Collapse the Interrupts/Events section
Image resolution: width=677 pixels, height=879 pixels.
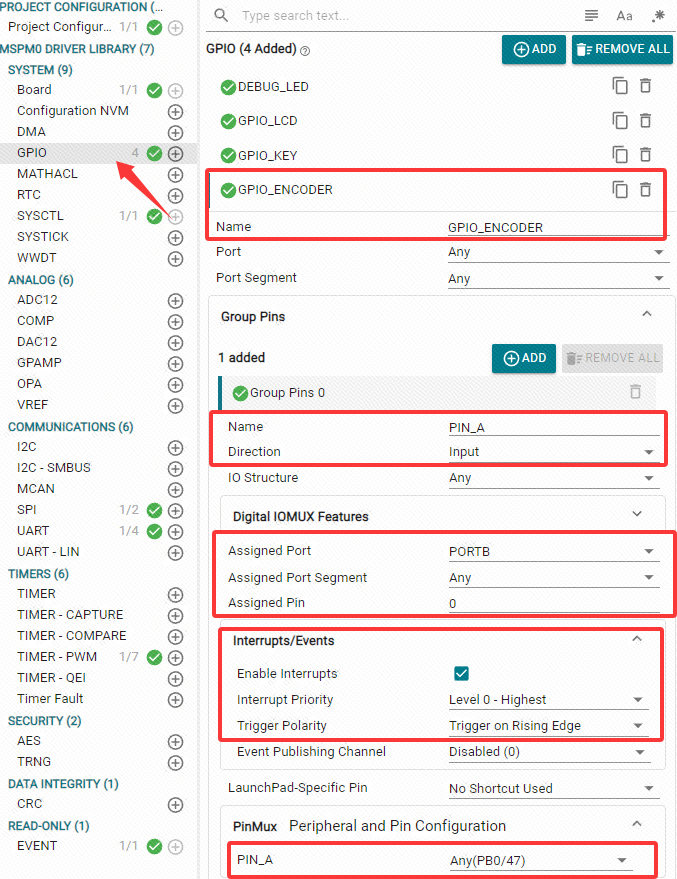point(637,640)
